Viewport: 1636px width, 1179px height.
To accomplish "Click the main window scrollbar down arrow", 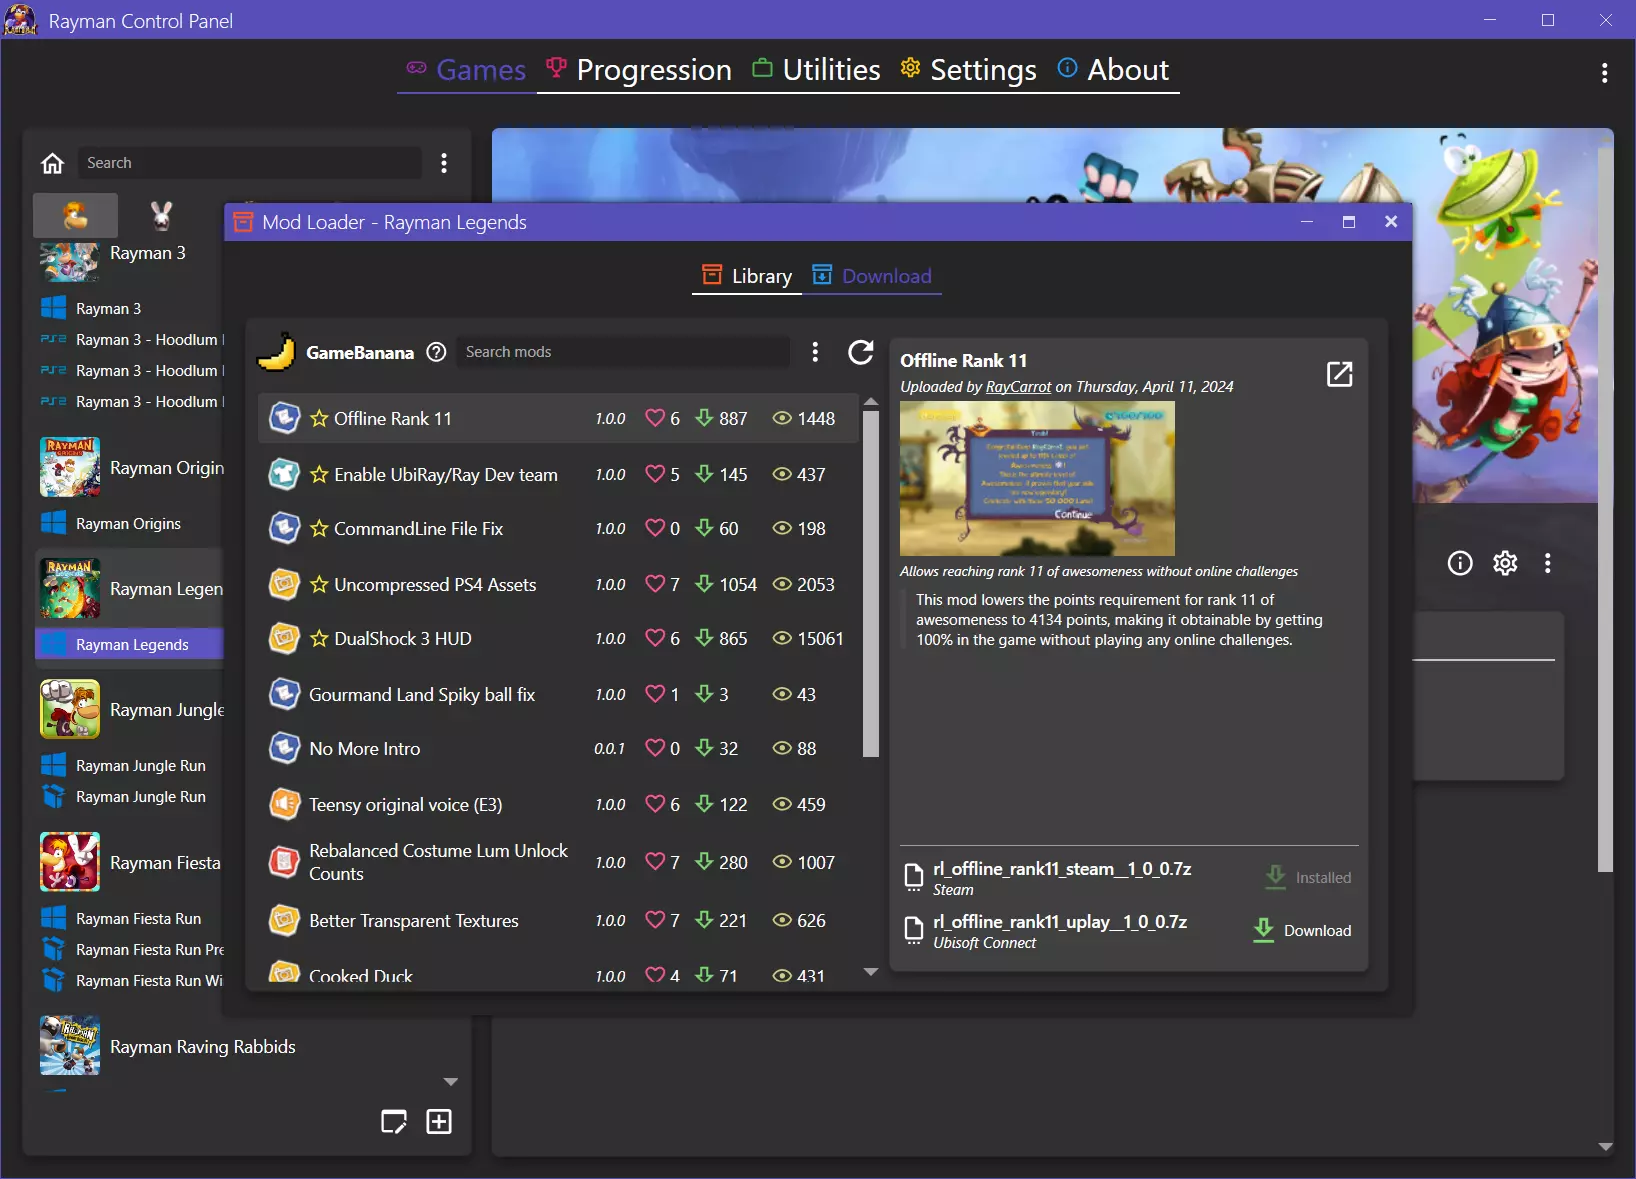I will tap(1605, 1147).
